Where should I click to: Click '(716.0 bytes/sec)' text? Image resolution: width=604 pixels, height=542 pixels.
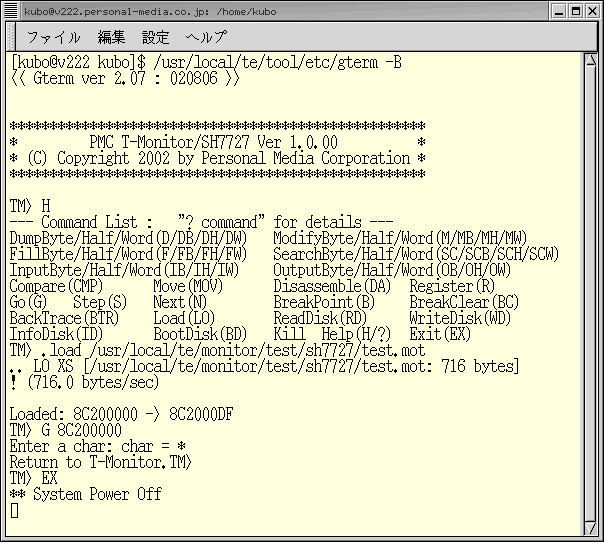(92, 382)
